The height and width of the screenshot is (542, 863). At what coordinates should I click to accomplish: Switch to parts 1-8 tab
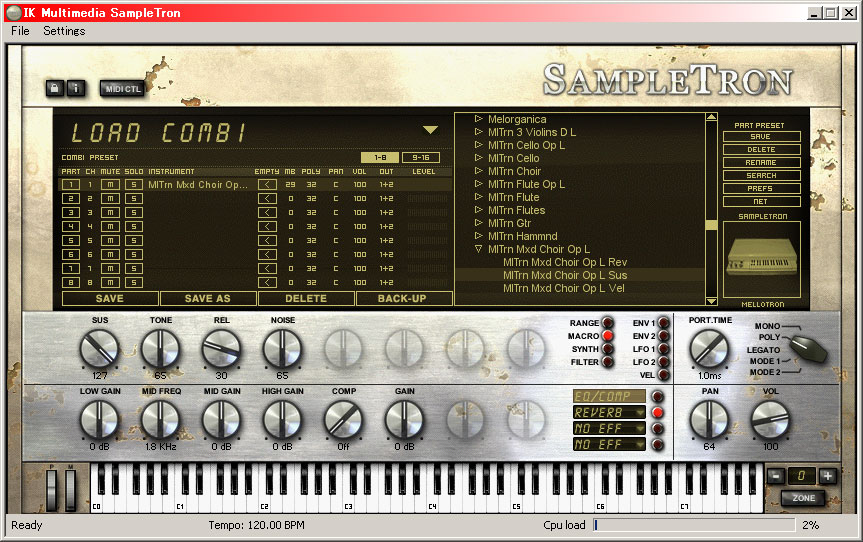click(380, 158)
